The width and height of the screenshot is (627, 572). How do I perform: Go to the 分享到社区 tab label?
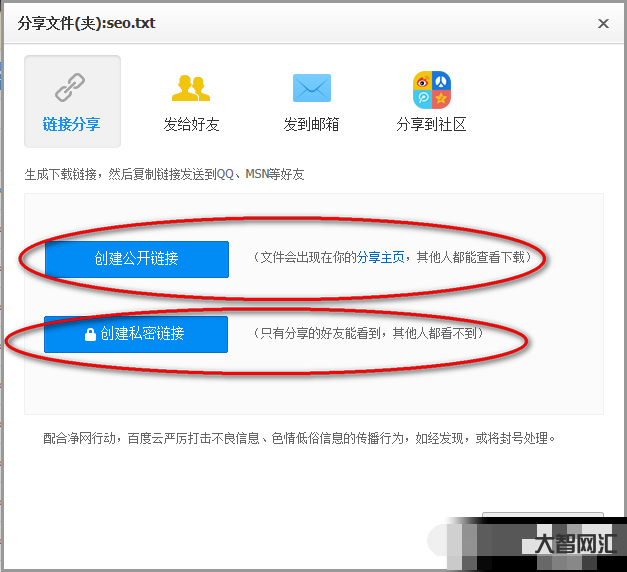(431, 125)
